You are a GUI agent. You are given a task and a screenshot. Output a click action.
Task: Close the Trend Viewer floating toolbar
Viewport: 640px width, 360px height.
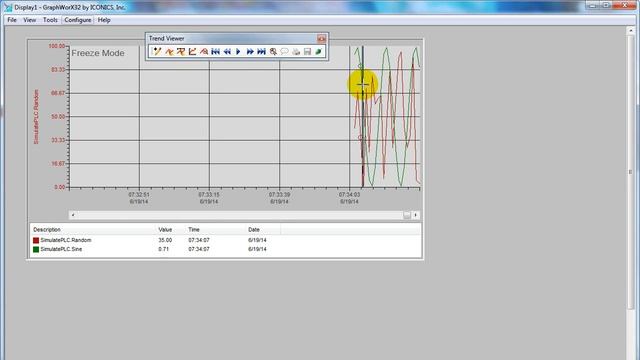coord(322,39)
